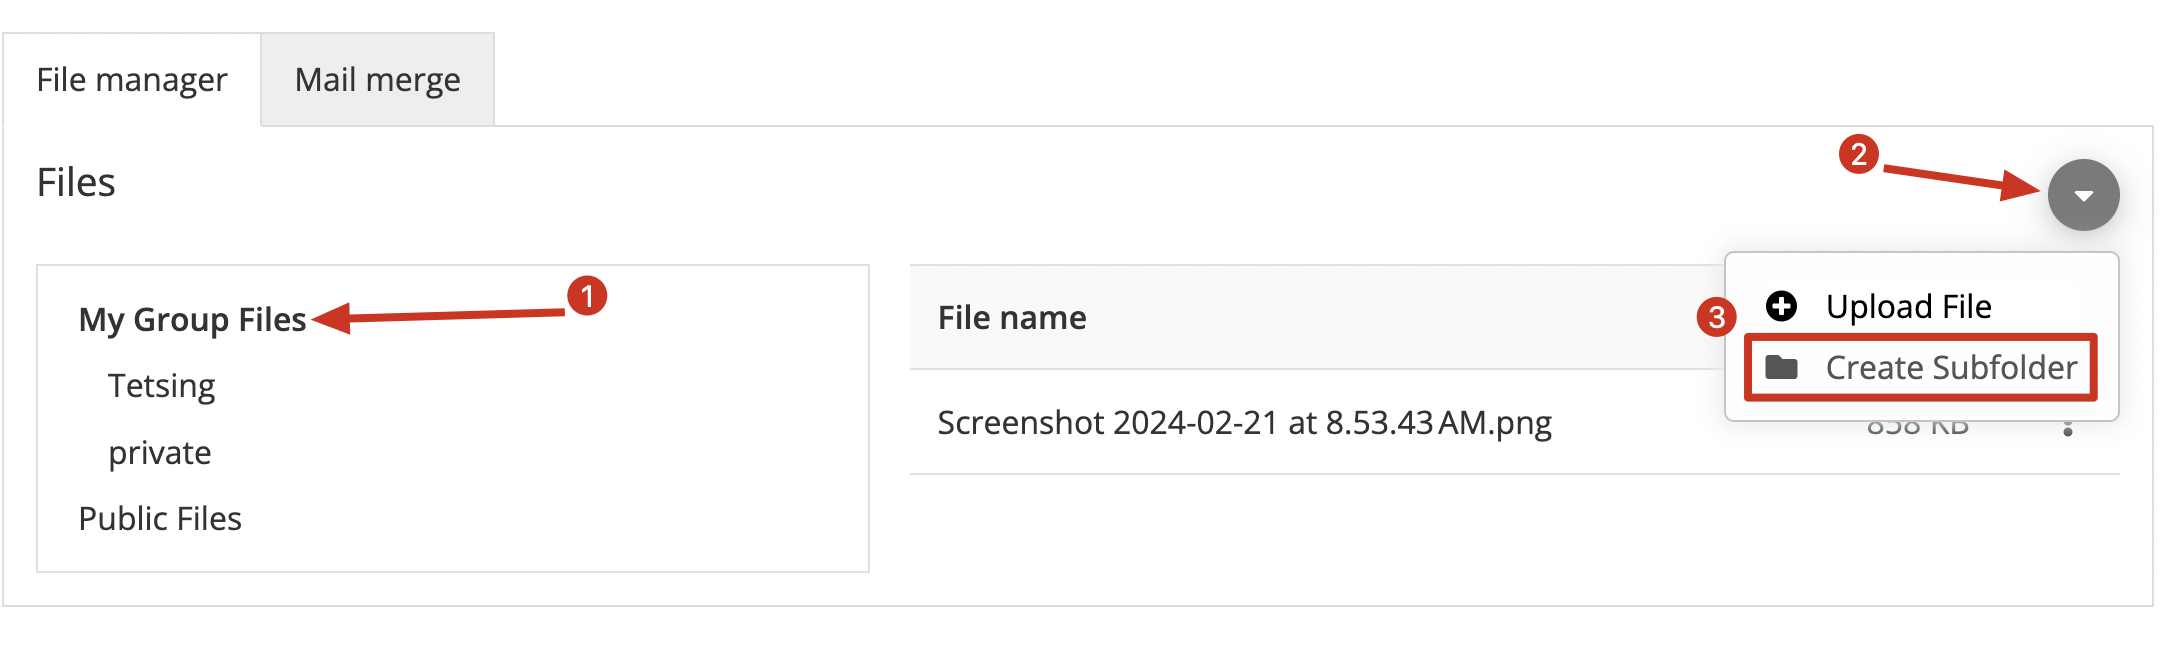Open the File manager tab

132,80
